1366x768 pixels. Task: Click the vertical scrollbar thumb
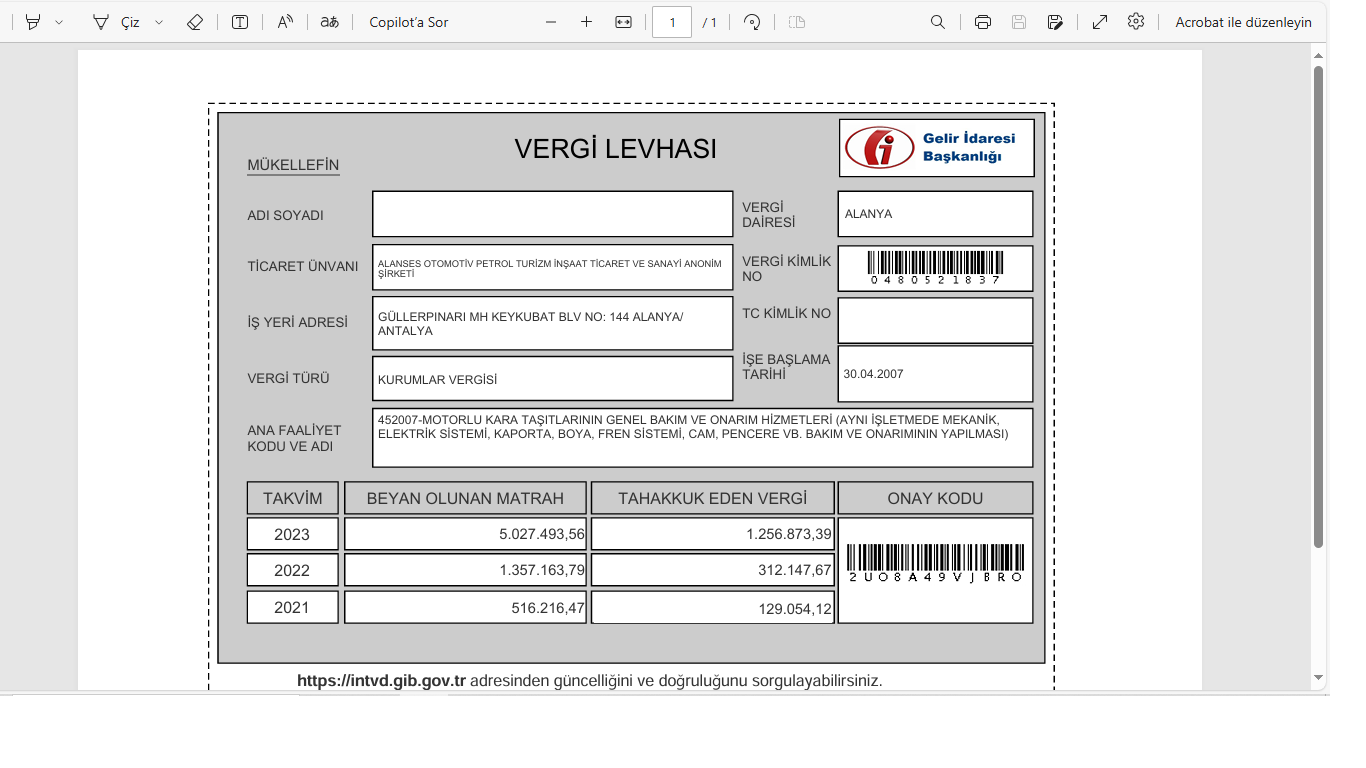[x=1318, y=306]
